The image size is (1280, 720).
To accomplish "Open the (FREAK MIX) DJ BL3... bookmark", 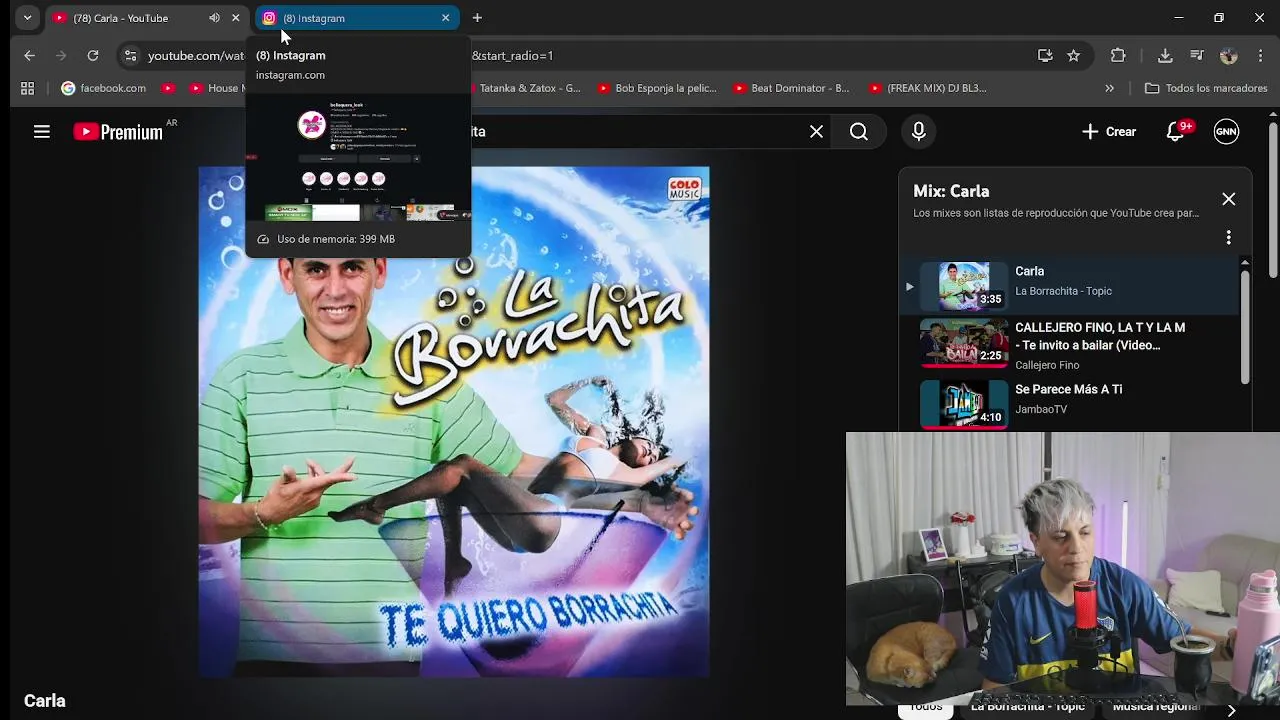I will [928, 88].
